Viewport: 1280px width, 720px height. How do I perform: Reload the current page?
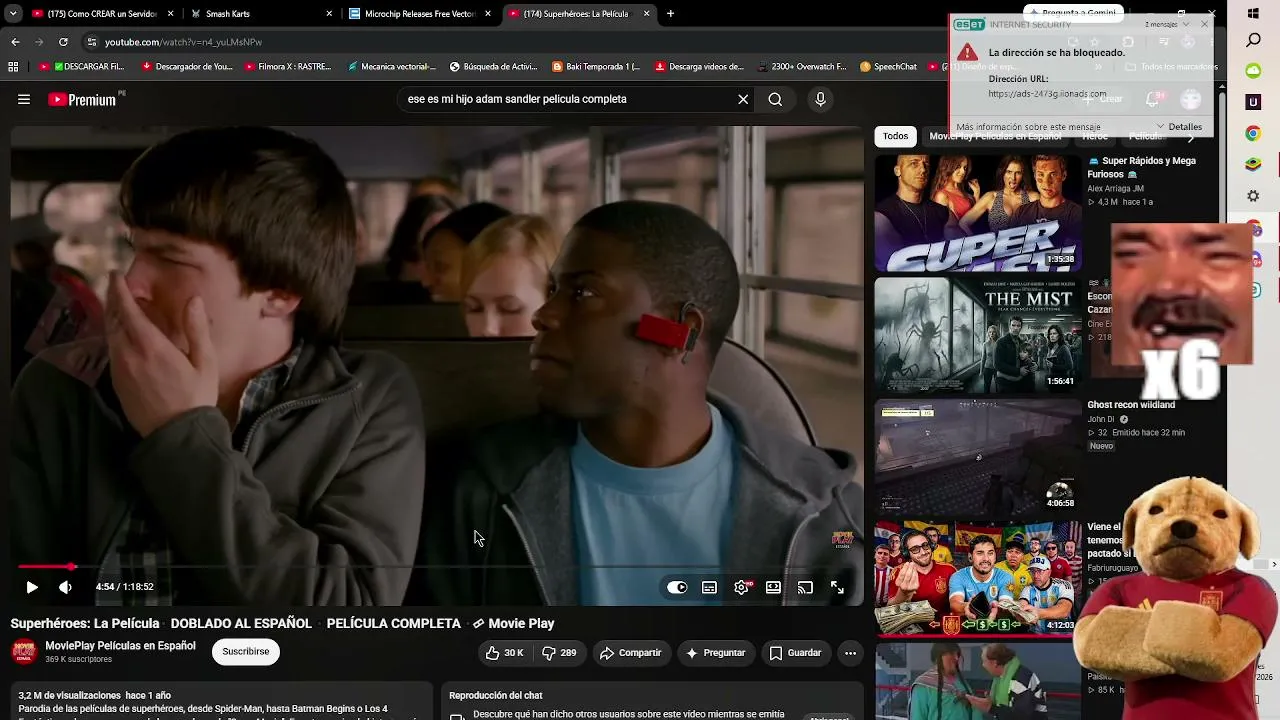pyautogui.click(x=63, y=42)
